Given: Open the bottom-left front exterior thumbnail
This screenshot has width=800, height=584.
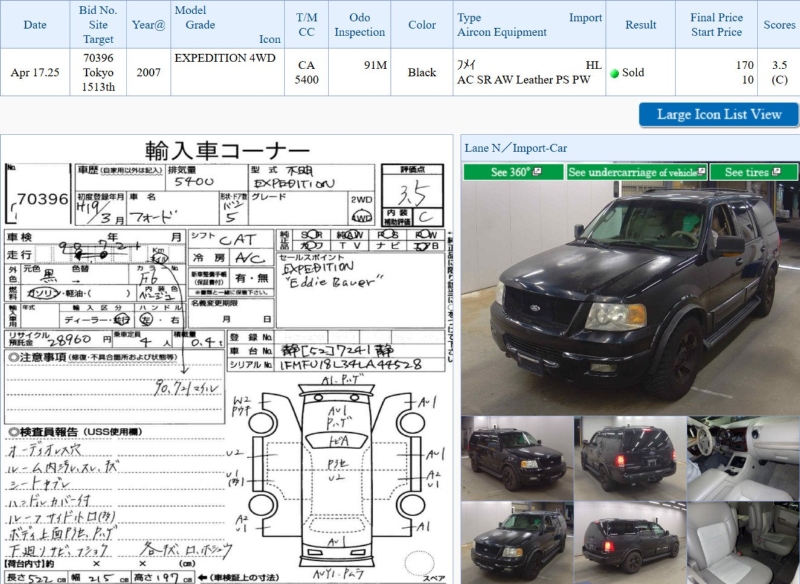Looking at the screenshot, I should coord(516,541).
